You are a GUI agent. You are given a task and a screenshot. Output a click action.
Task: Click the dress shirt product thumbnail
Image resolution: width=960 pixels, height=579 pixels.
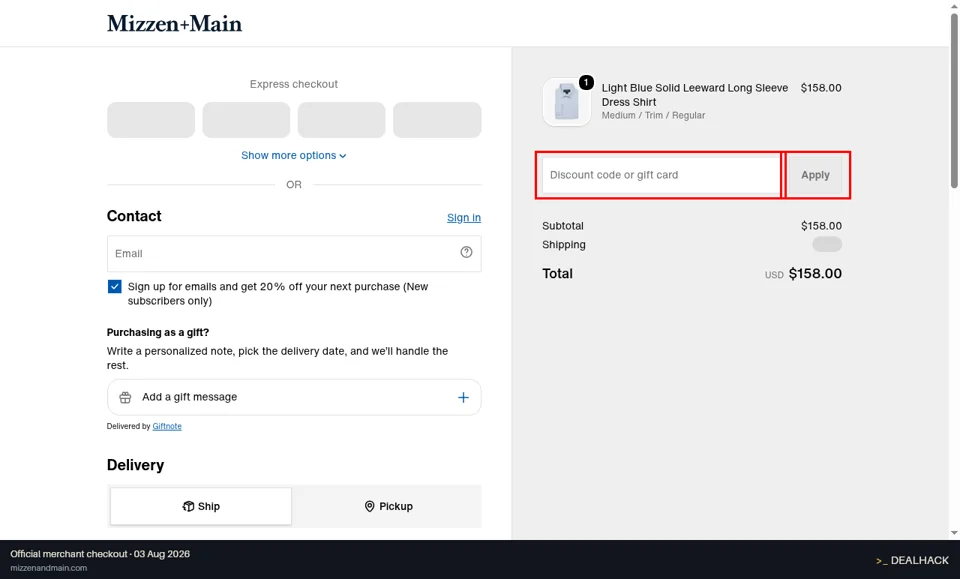(566, 102)
